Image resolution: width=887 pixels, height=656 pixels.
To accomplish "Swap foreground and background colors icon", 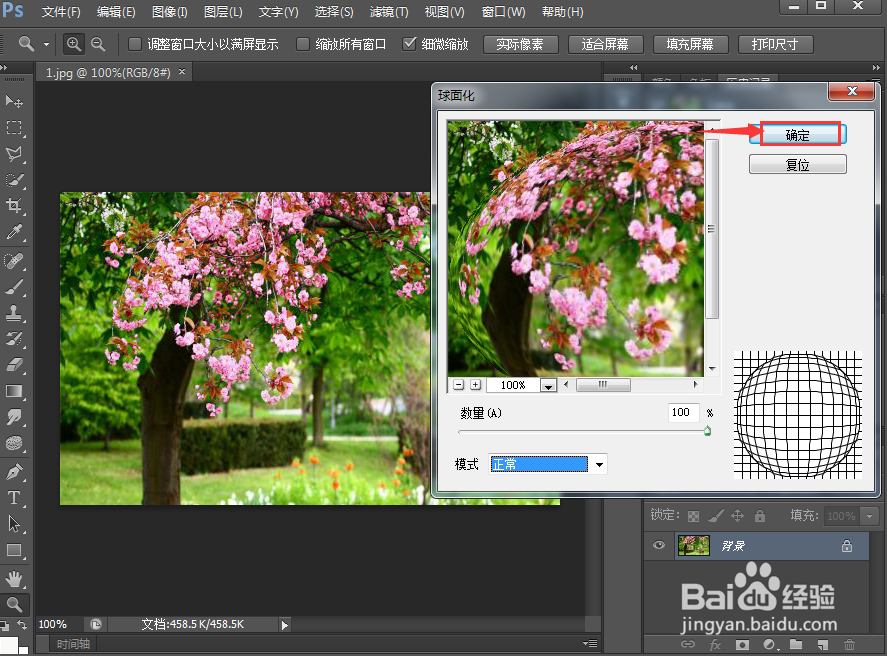I will click(22, 625).
